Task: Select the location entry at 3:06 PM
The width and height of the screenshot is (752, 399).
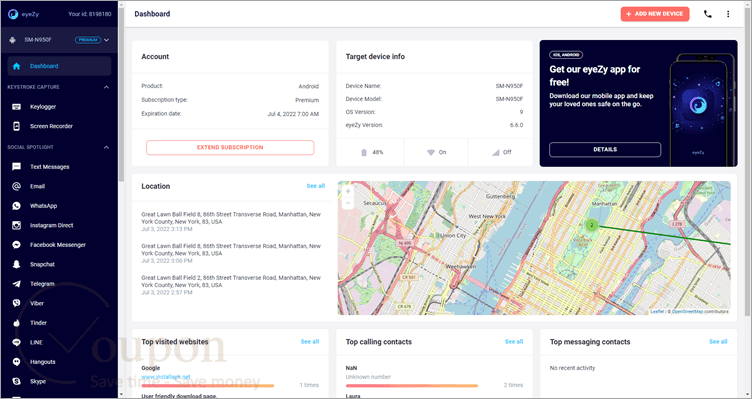Action: click(230, 253)
